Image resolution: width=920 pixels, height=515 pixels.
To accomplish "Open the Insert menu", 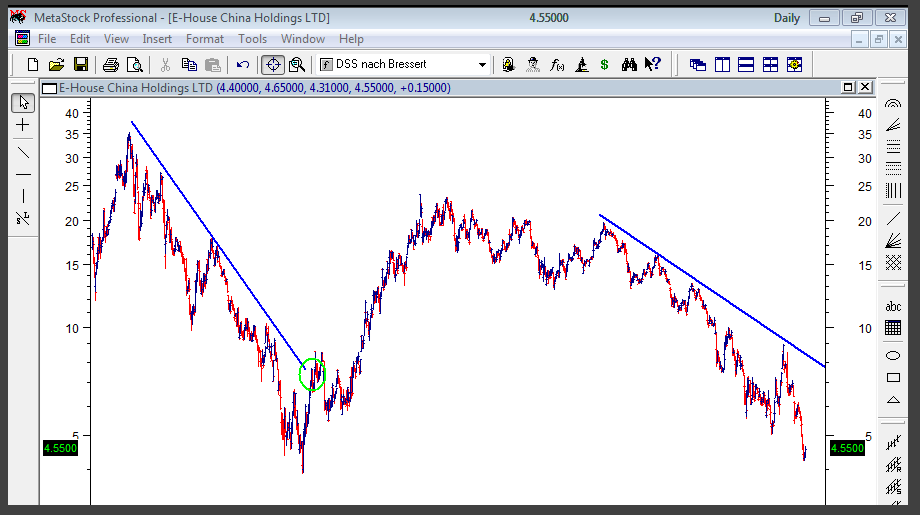I will click(x=157, y=39).
